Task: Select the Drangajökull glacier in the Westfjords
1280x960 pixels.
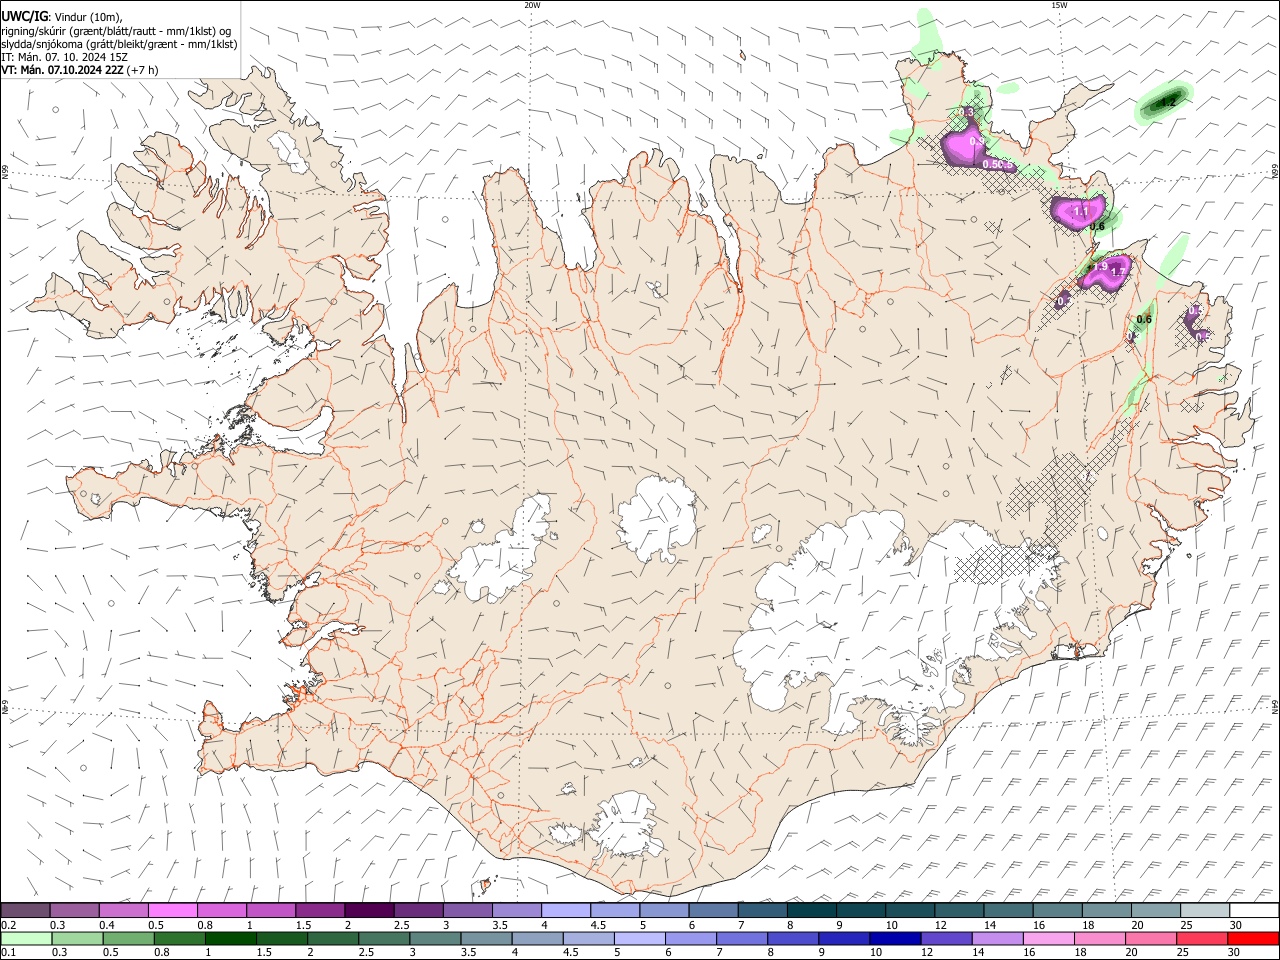Action: (x=290, y=151)
